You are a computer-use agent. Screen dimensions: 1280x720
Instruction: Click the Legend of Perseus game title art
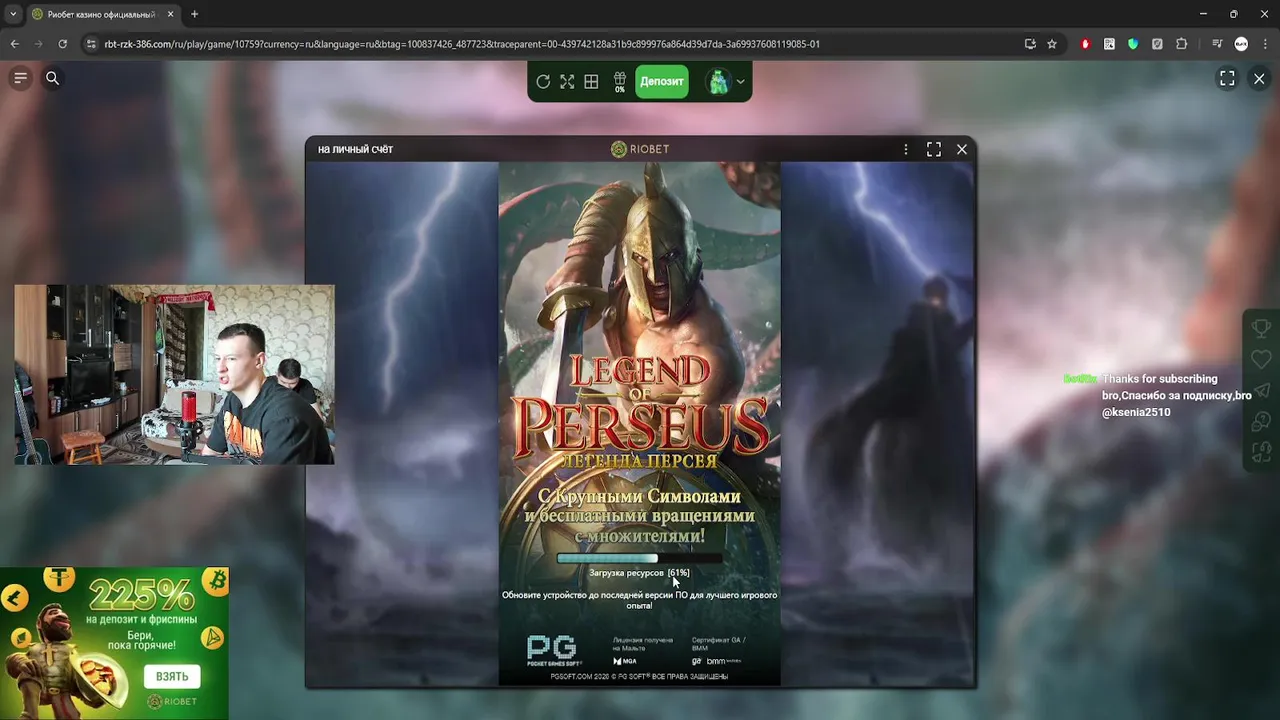pyautogui.click(x=640, y=410)
